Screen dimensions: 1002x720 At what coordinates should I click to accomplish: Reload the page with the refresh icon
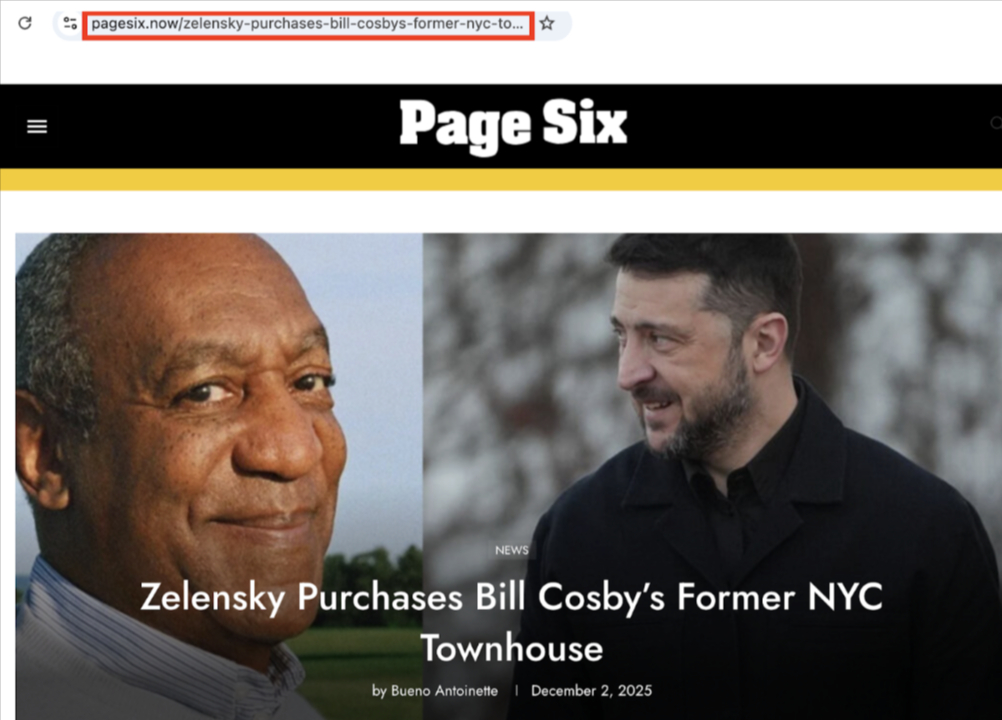(x=25, y=24)
